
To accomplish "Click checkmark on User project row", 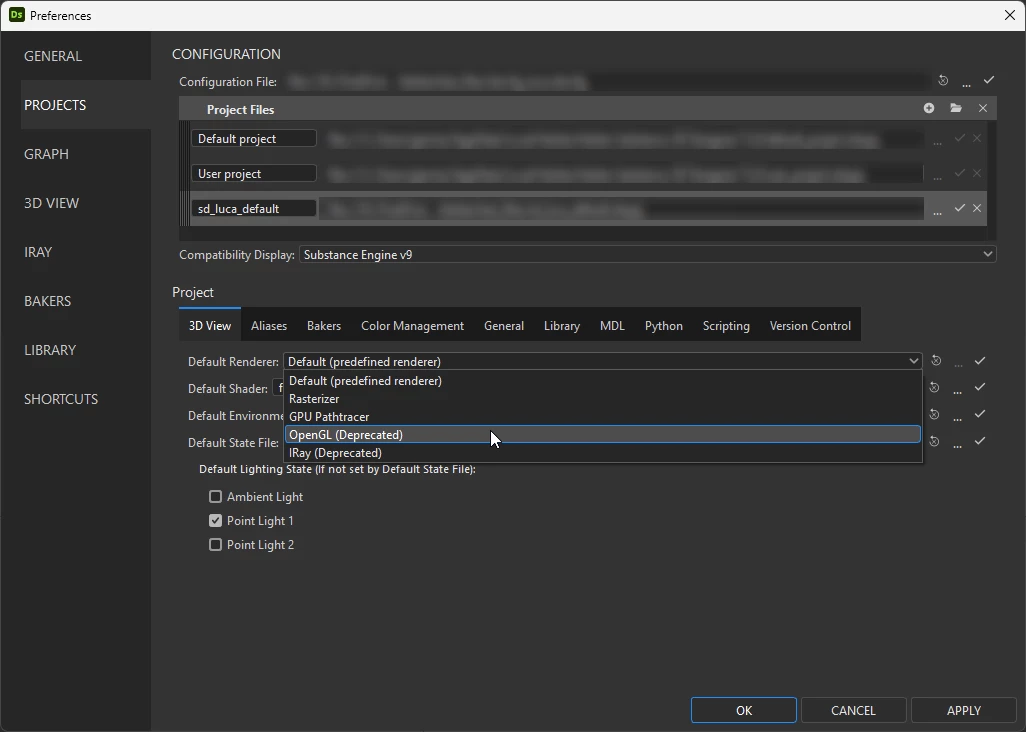I will [x=959, y=173].
